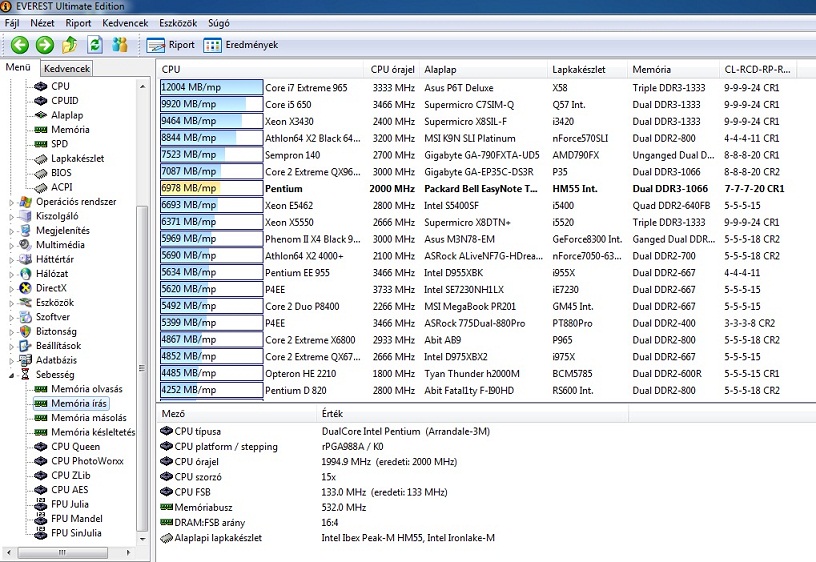Screen dimensions: 816x562
Task: Sort by Alaplap column header
Action: 483,69
